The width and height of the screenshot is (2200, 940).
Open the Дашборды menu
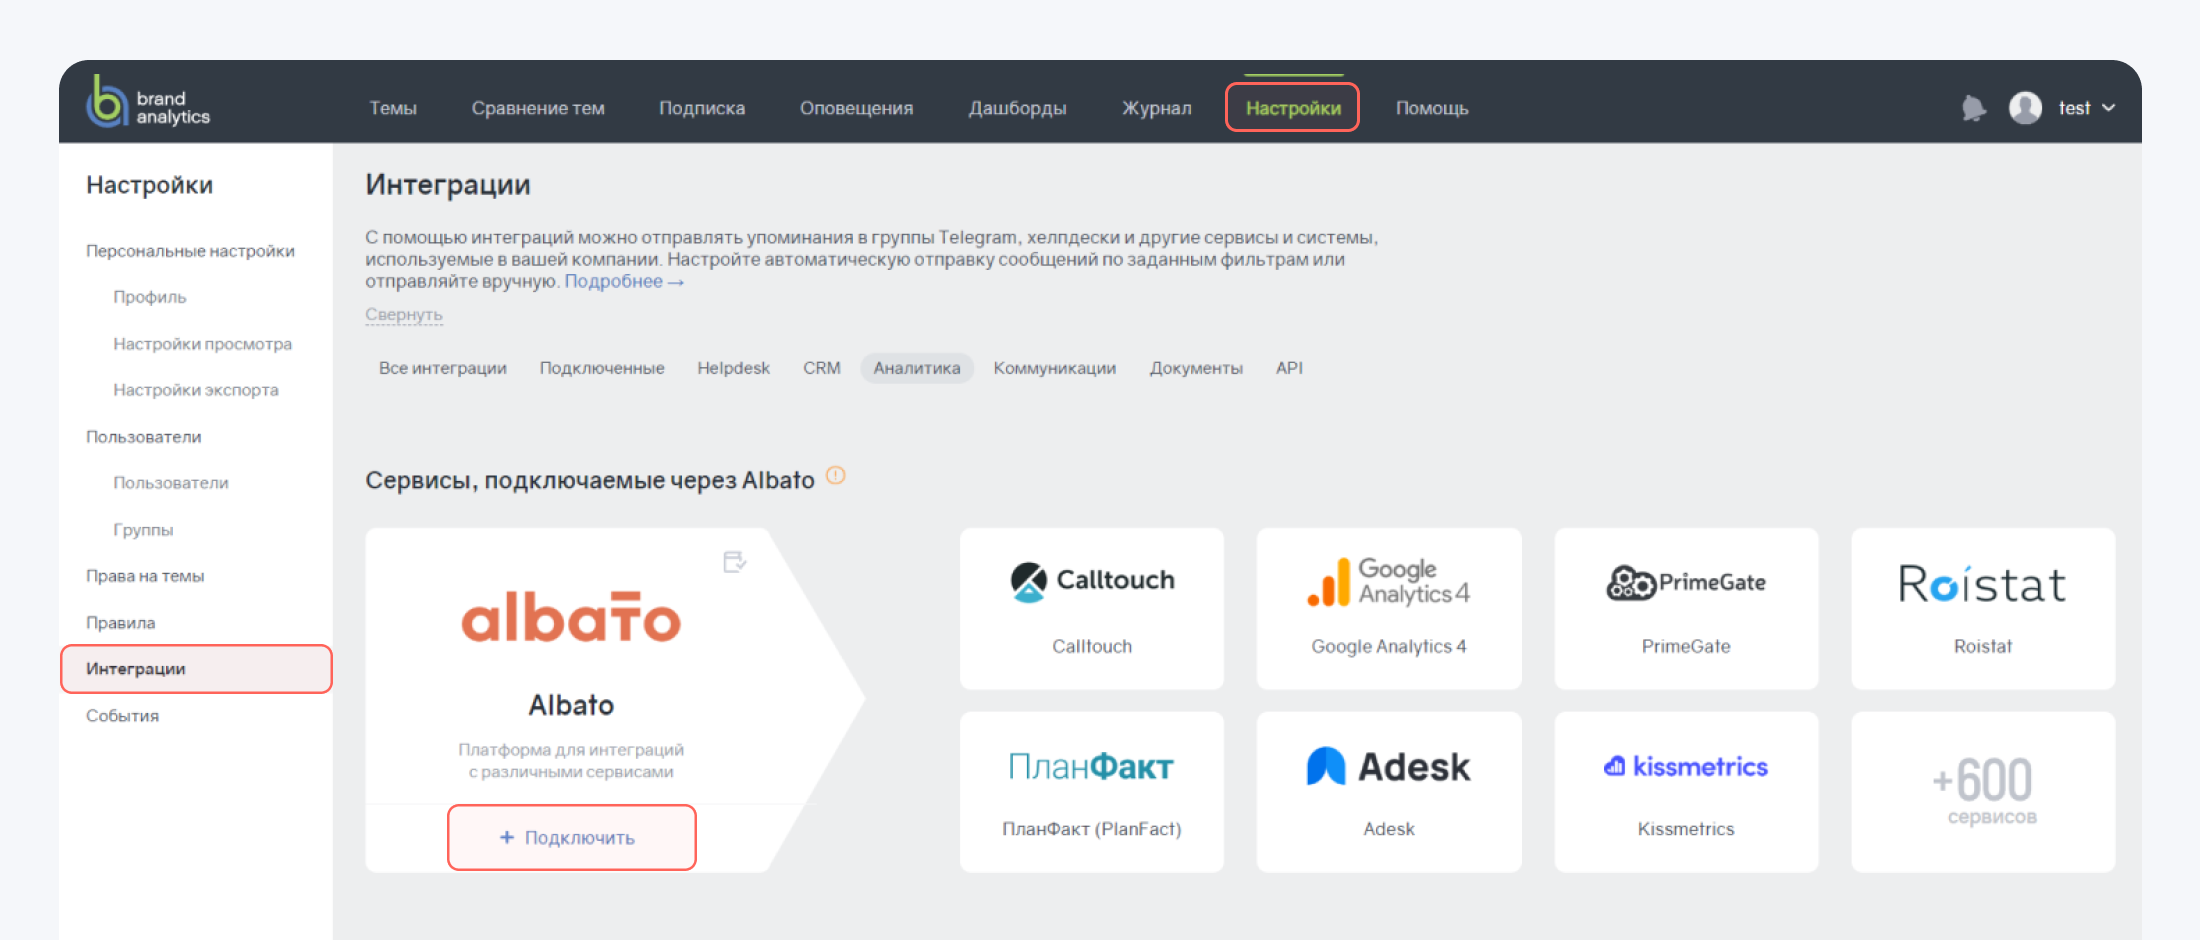pos(1017,108)
